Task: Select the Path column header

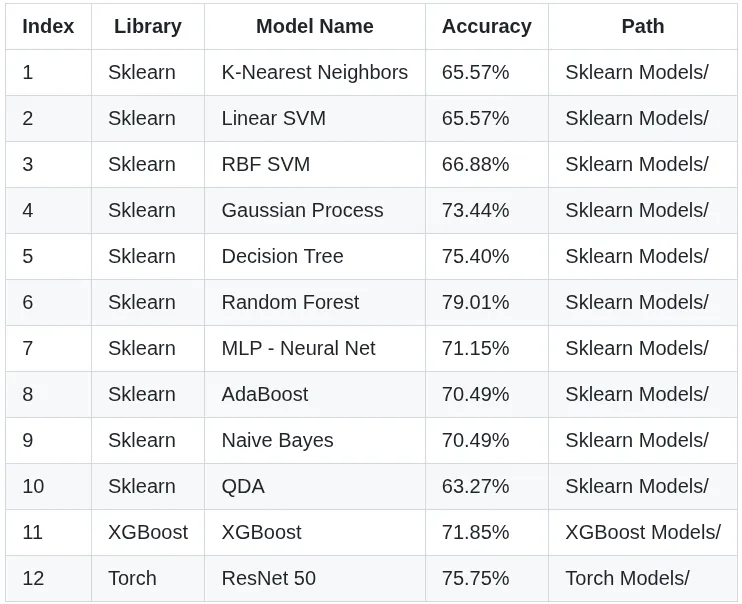Action: click(x=642, y=26)
